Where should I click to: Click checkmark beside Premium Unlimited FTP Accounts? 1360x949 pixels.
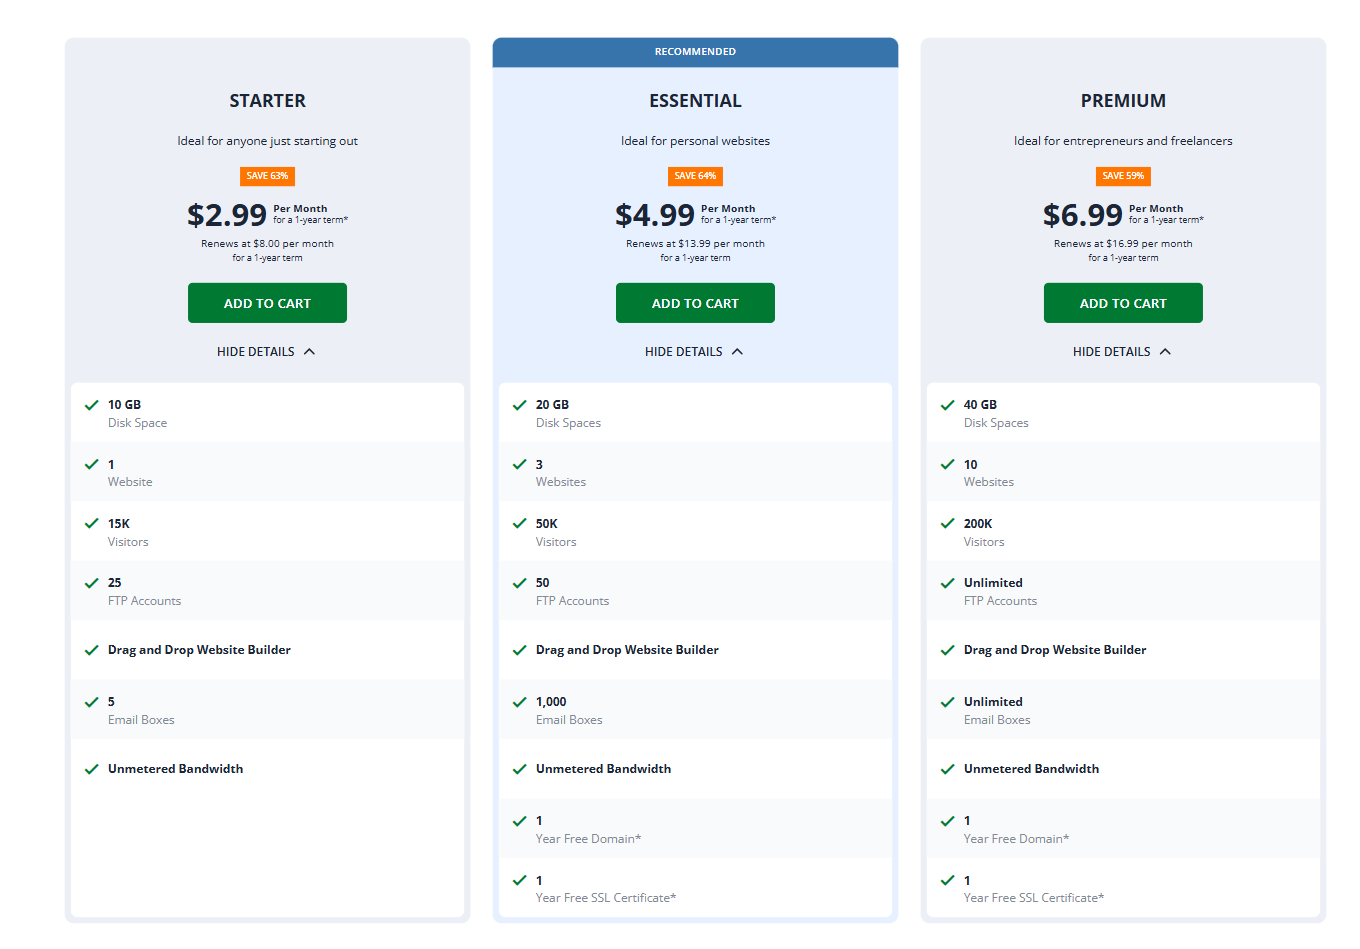pyautogui.click(x=947, y=583)
